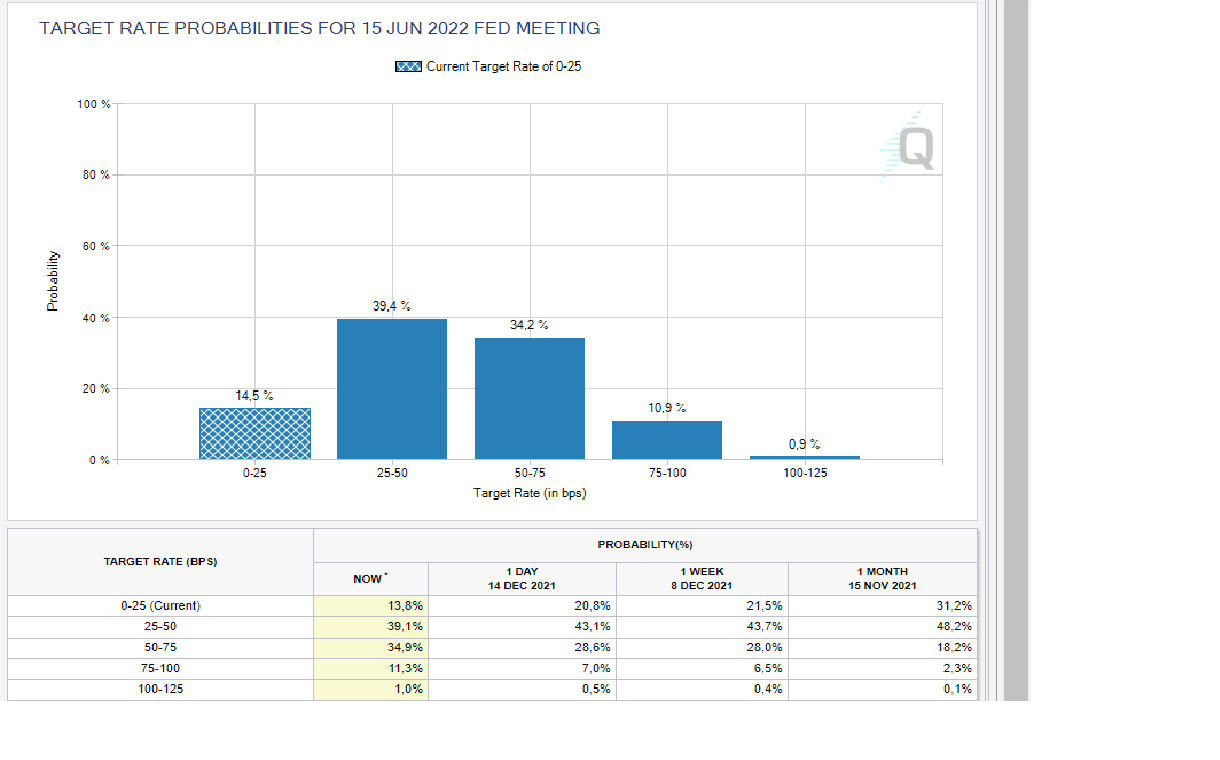
Task: Click the TARGET RATE (BPS) table header
Action: point(161,562)
